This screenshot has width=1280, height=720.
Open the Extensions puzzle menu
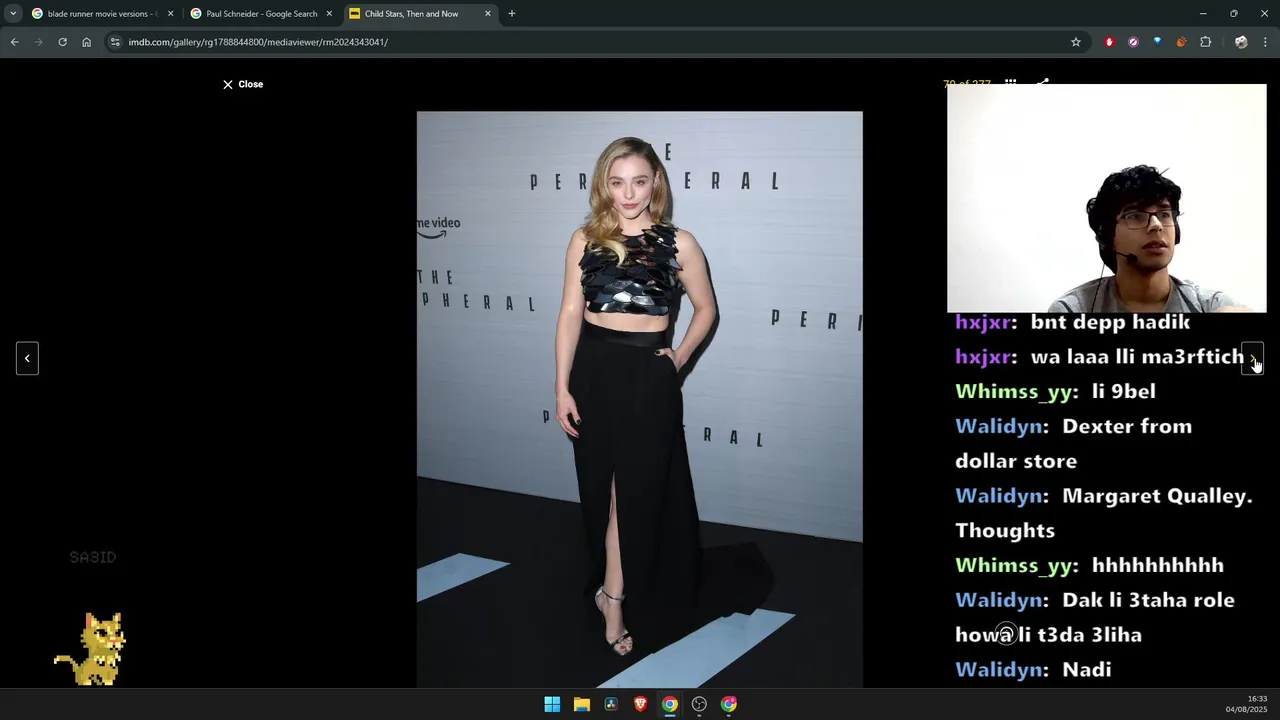point(1205,42)
